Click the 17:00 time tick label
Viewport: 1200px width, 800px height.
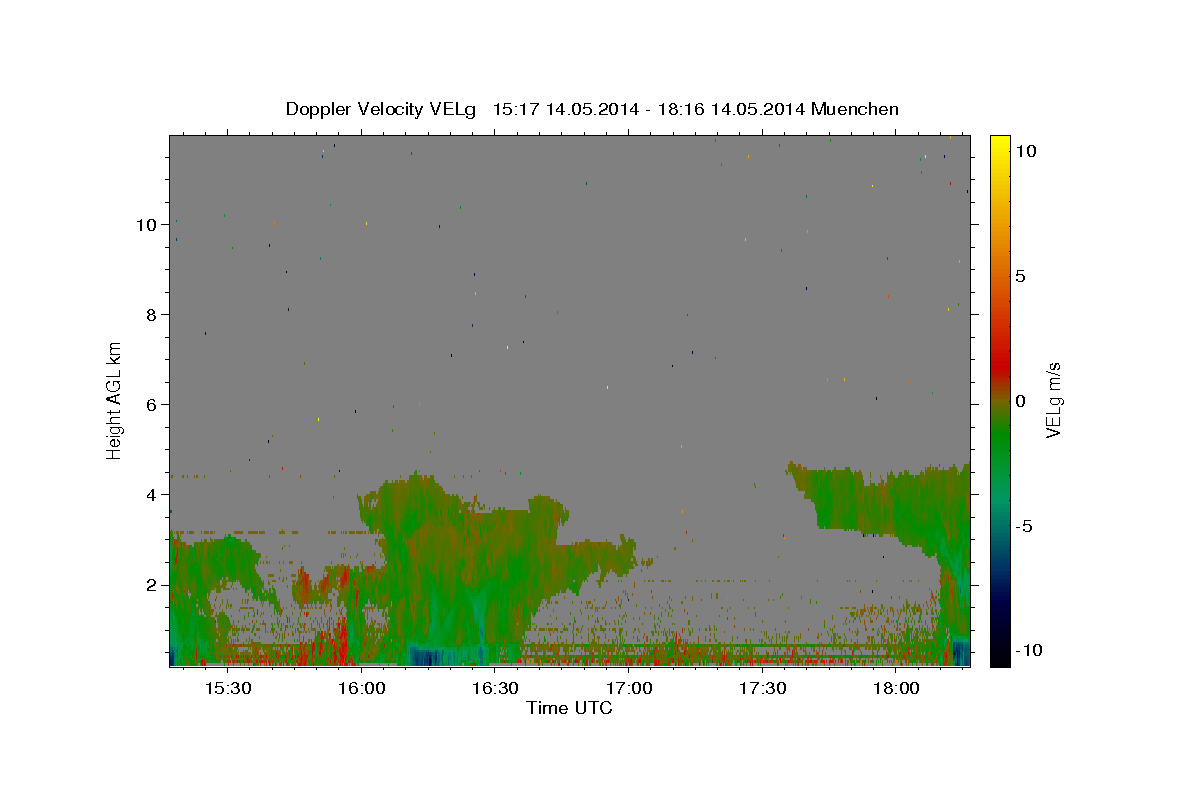click(629, 689)
